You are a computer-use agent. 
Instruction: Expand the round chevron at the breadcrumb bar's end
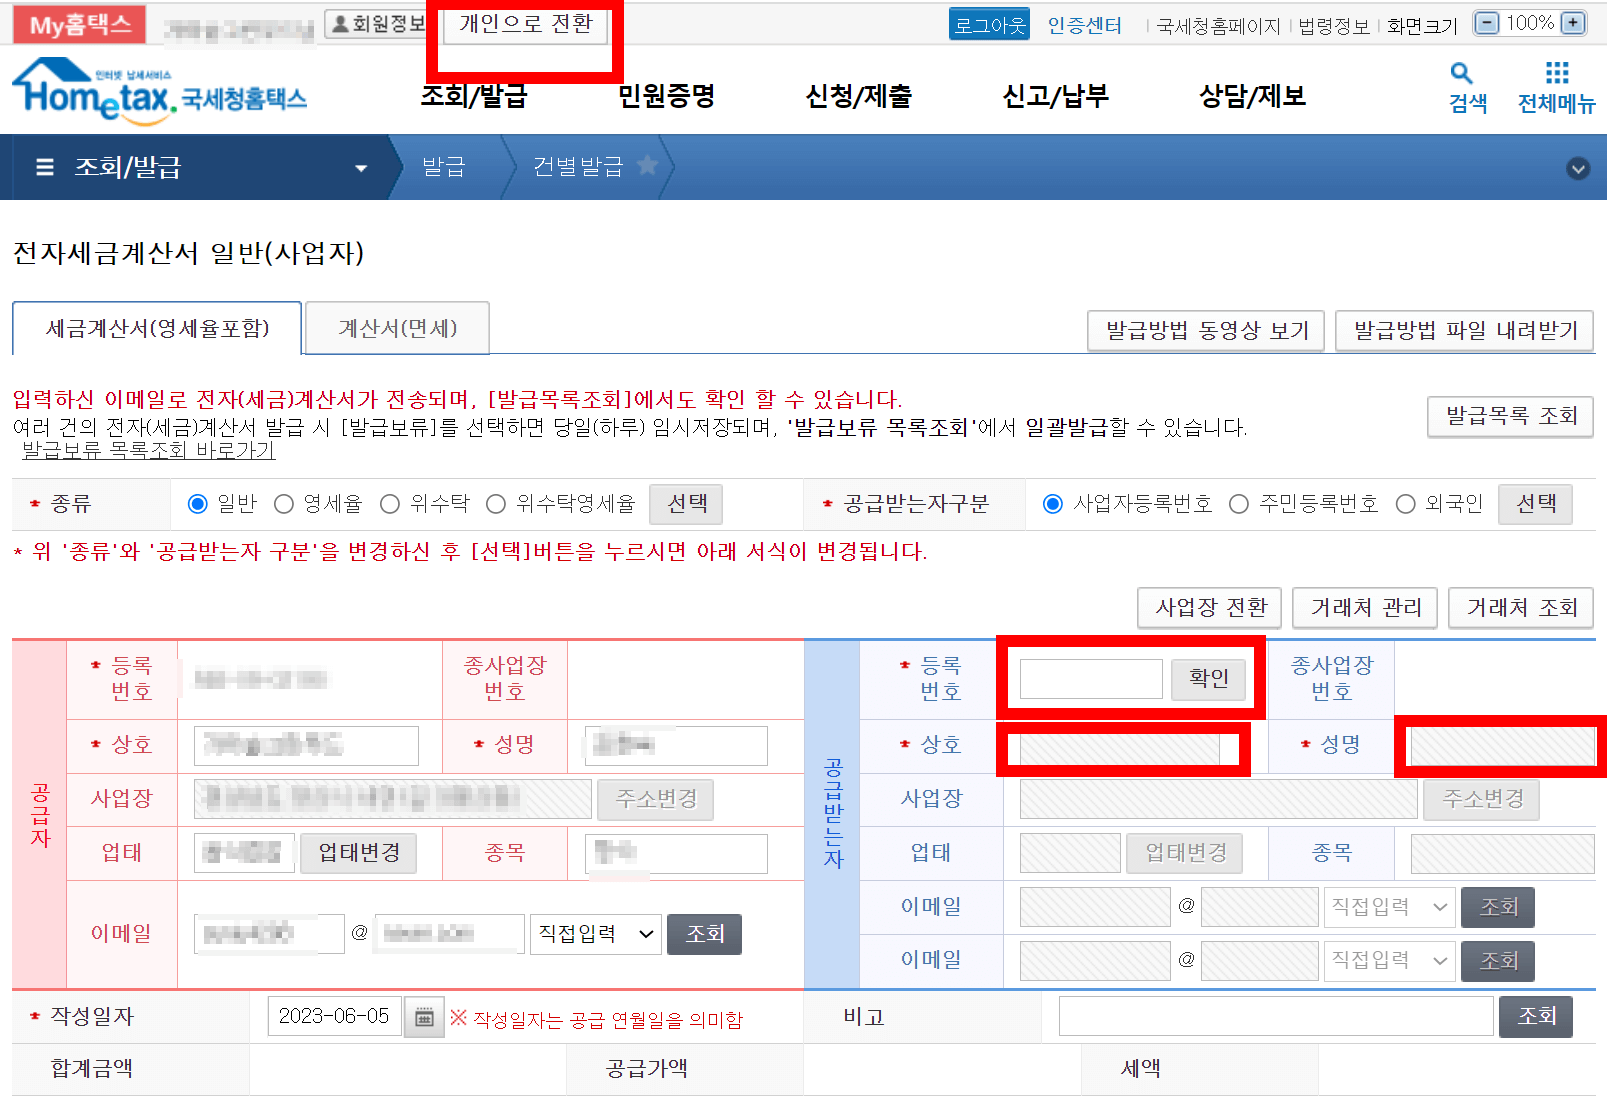tap(1578, 168)
